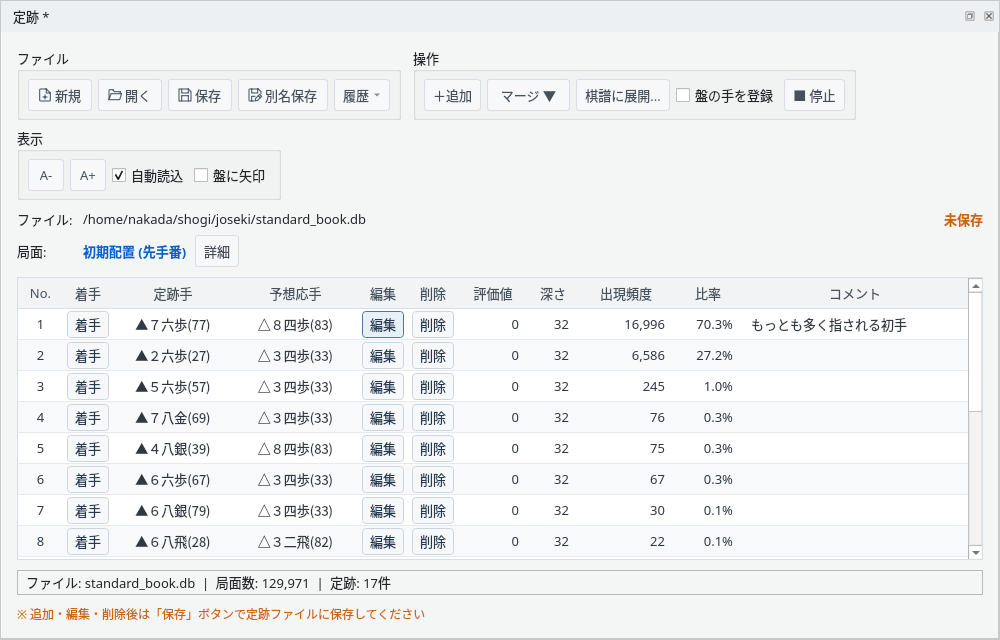Click 着手 for ▲５六歩(57) row
Screen dimensions: 1000x640
click(x=88, y=386)
